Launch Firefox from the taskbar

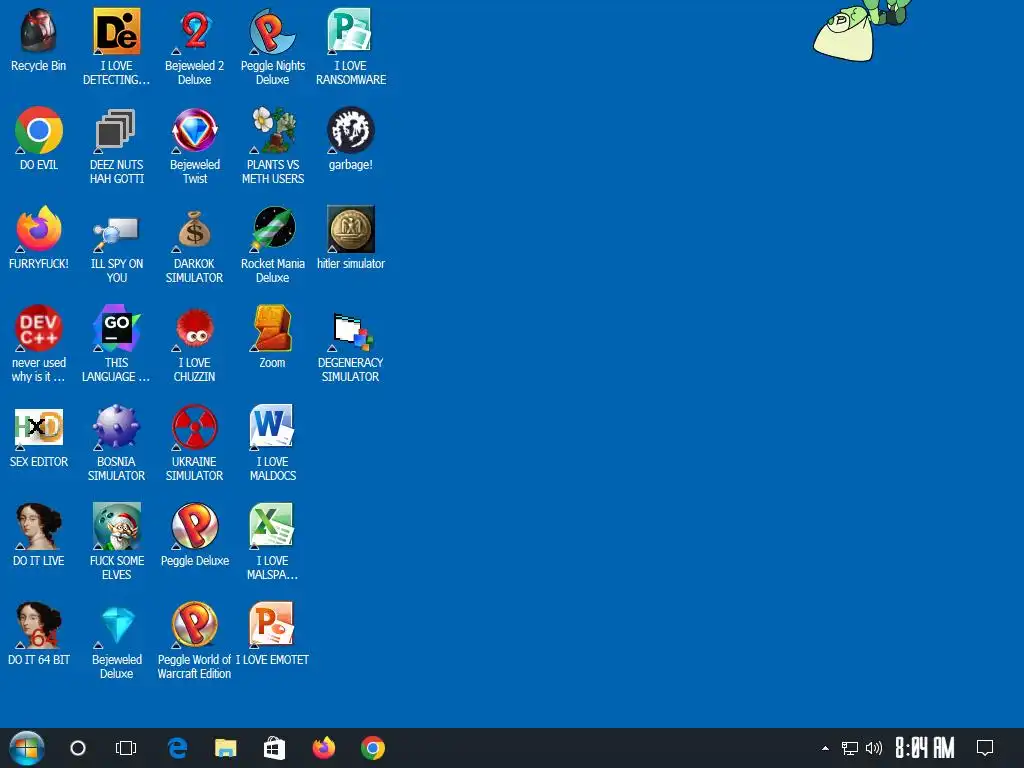pyautogui.click(x=324, y=747)
